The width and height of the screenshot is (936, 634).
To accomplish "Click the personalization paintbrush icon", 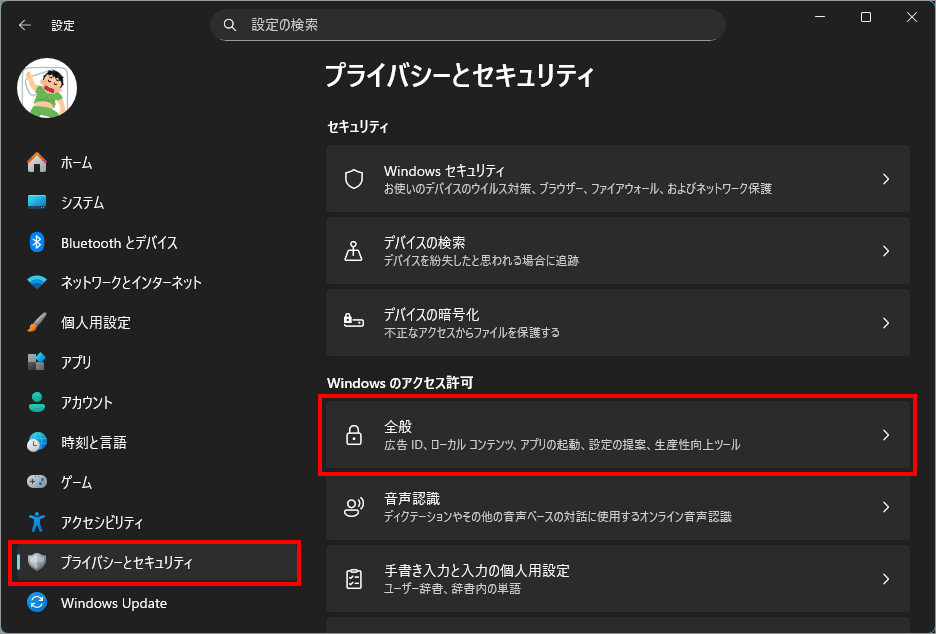I will [37, 323].
